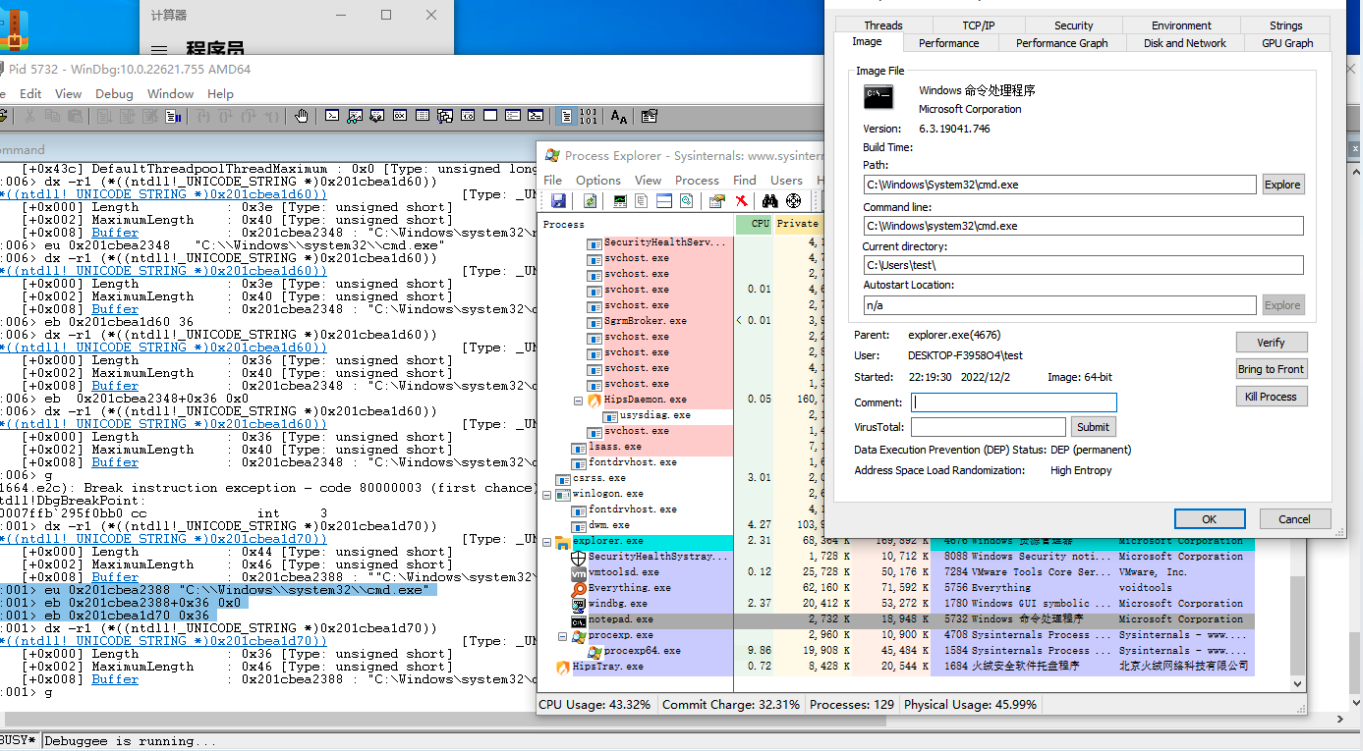Click the Kill Process button in properties dialog
Image resolution: width=1363 pixels, height=751 pixels.
pyautogui.click(x=1271, y=396)
